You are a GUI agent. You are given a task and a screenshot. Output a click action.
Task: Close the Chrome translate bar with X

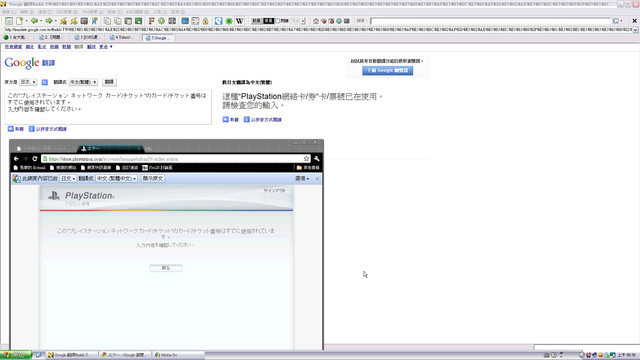(318, 178)
